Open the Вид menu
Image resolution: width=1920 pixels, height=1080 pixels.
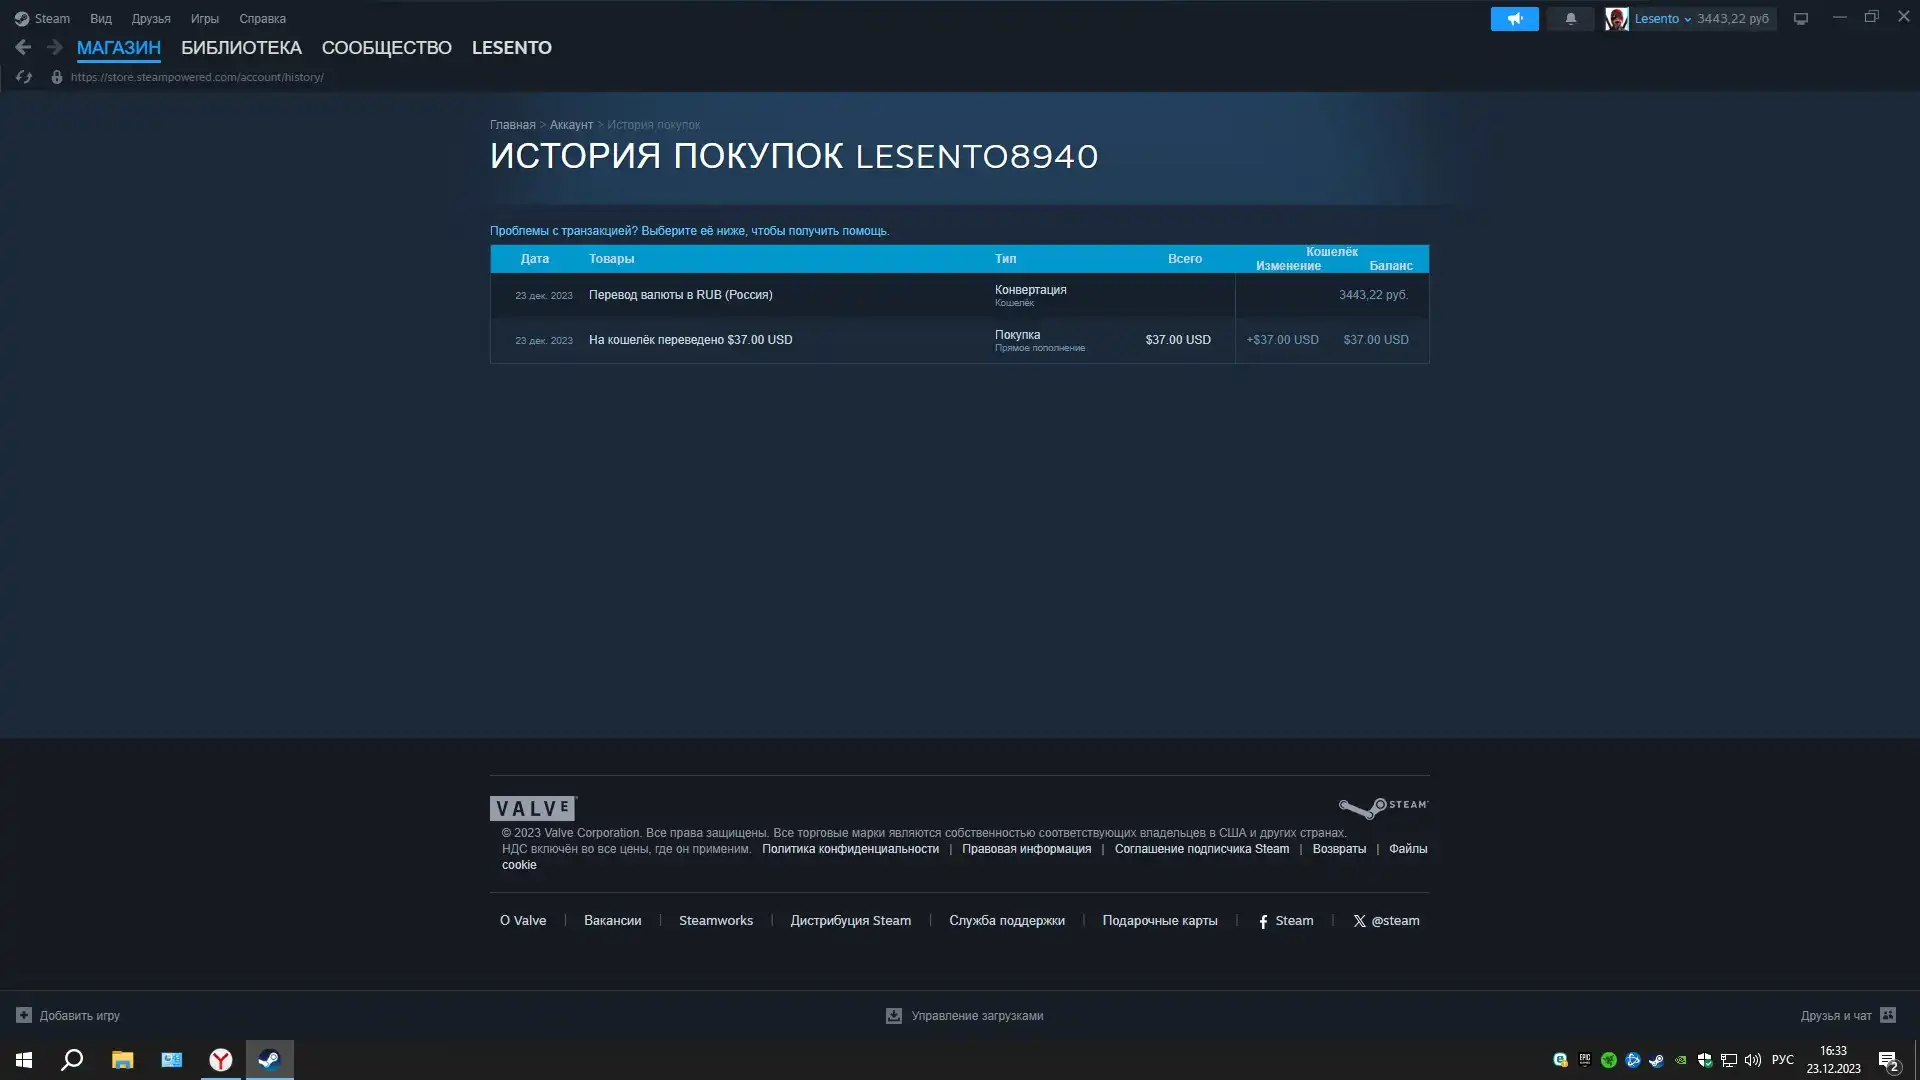tap(101, 19)
